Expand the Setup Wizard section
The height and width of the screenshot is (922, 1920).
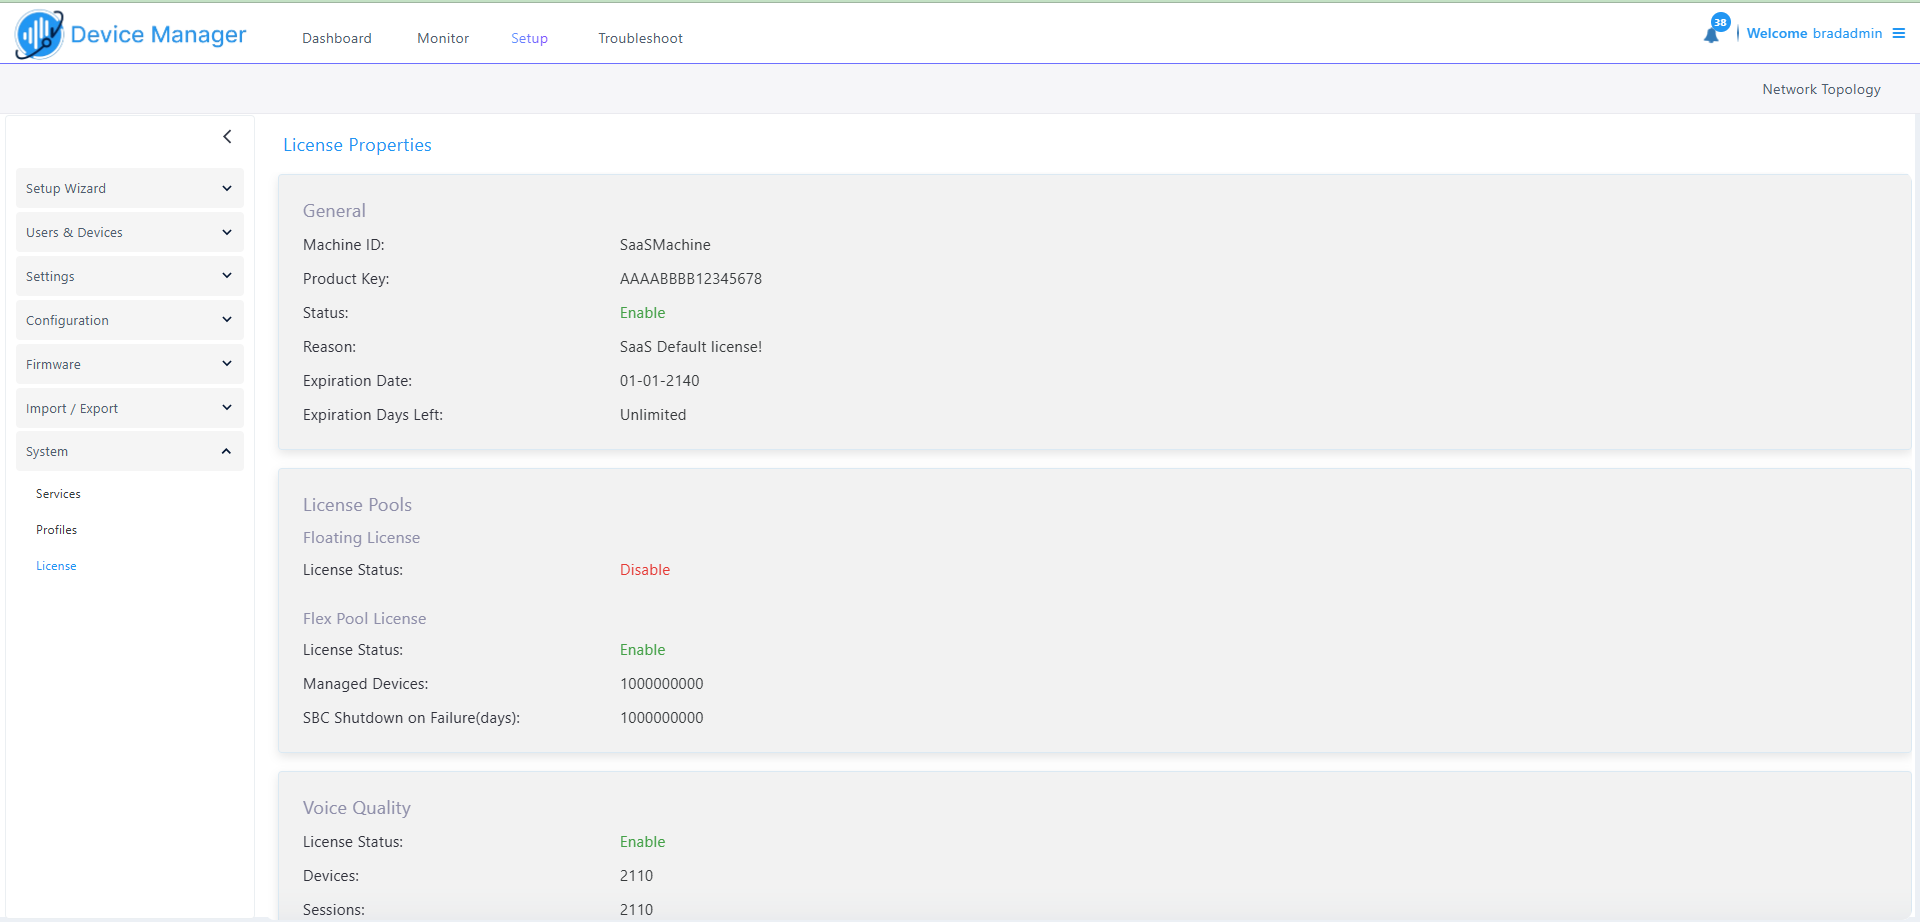(x=129, y=188)
